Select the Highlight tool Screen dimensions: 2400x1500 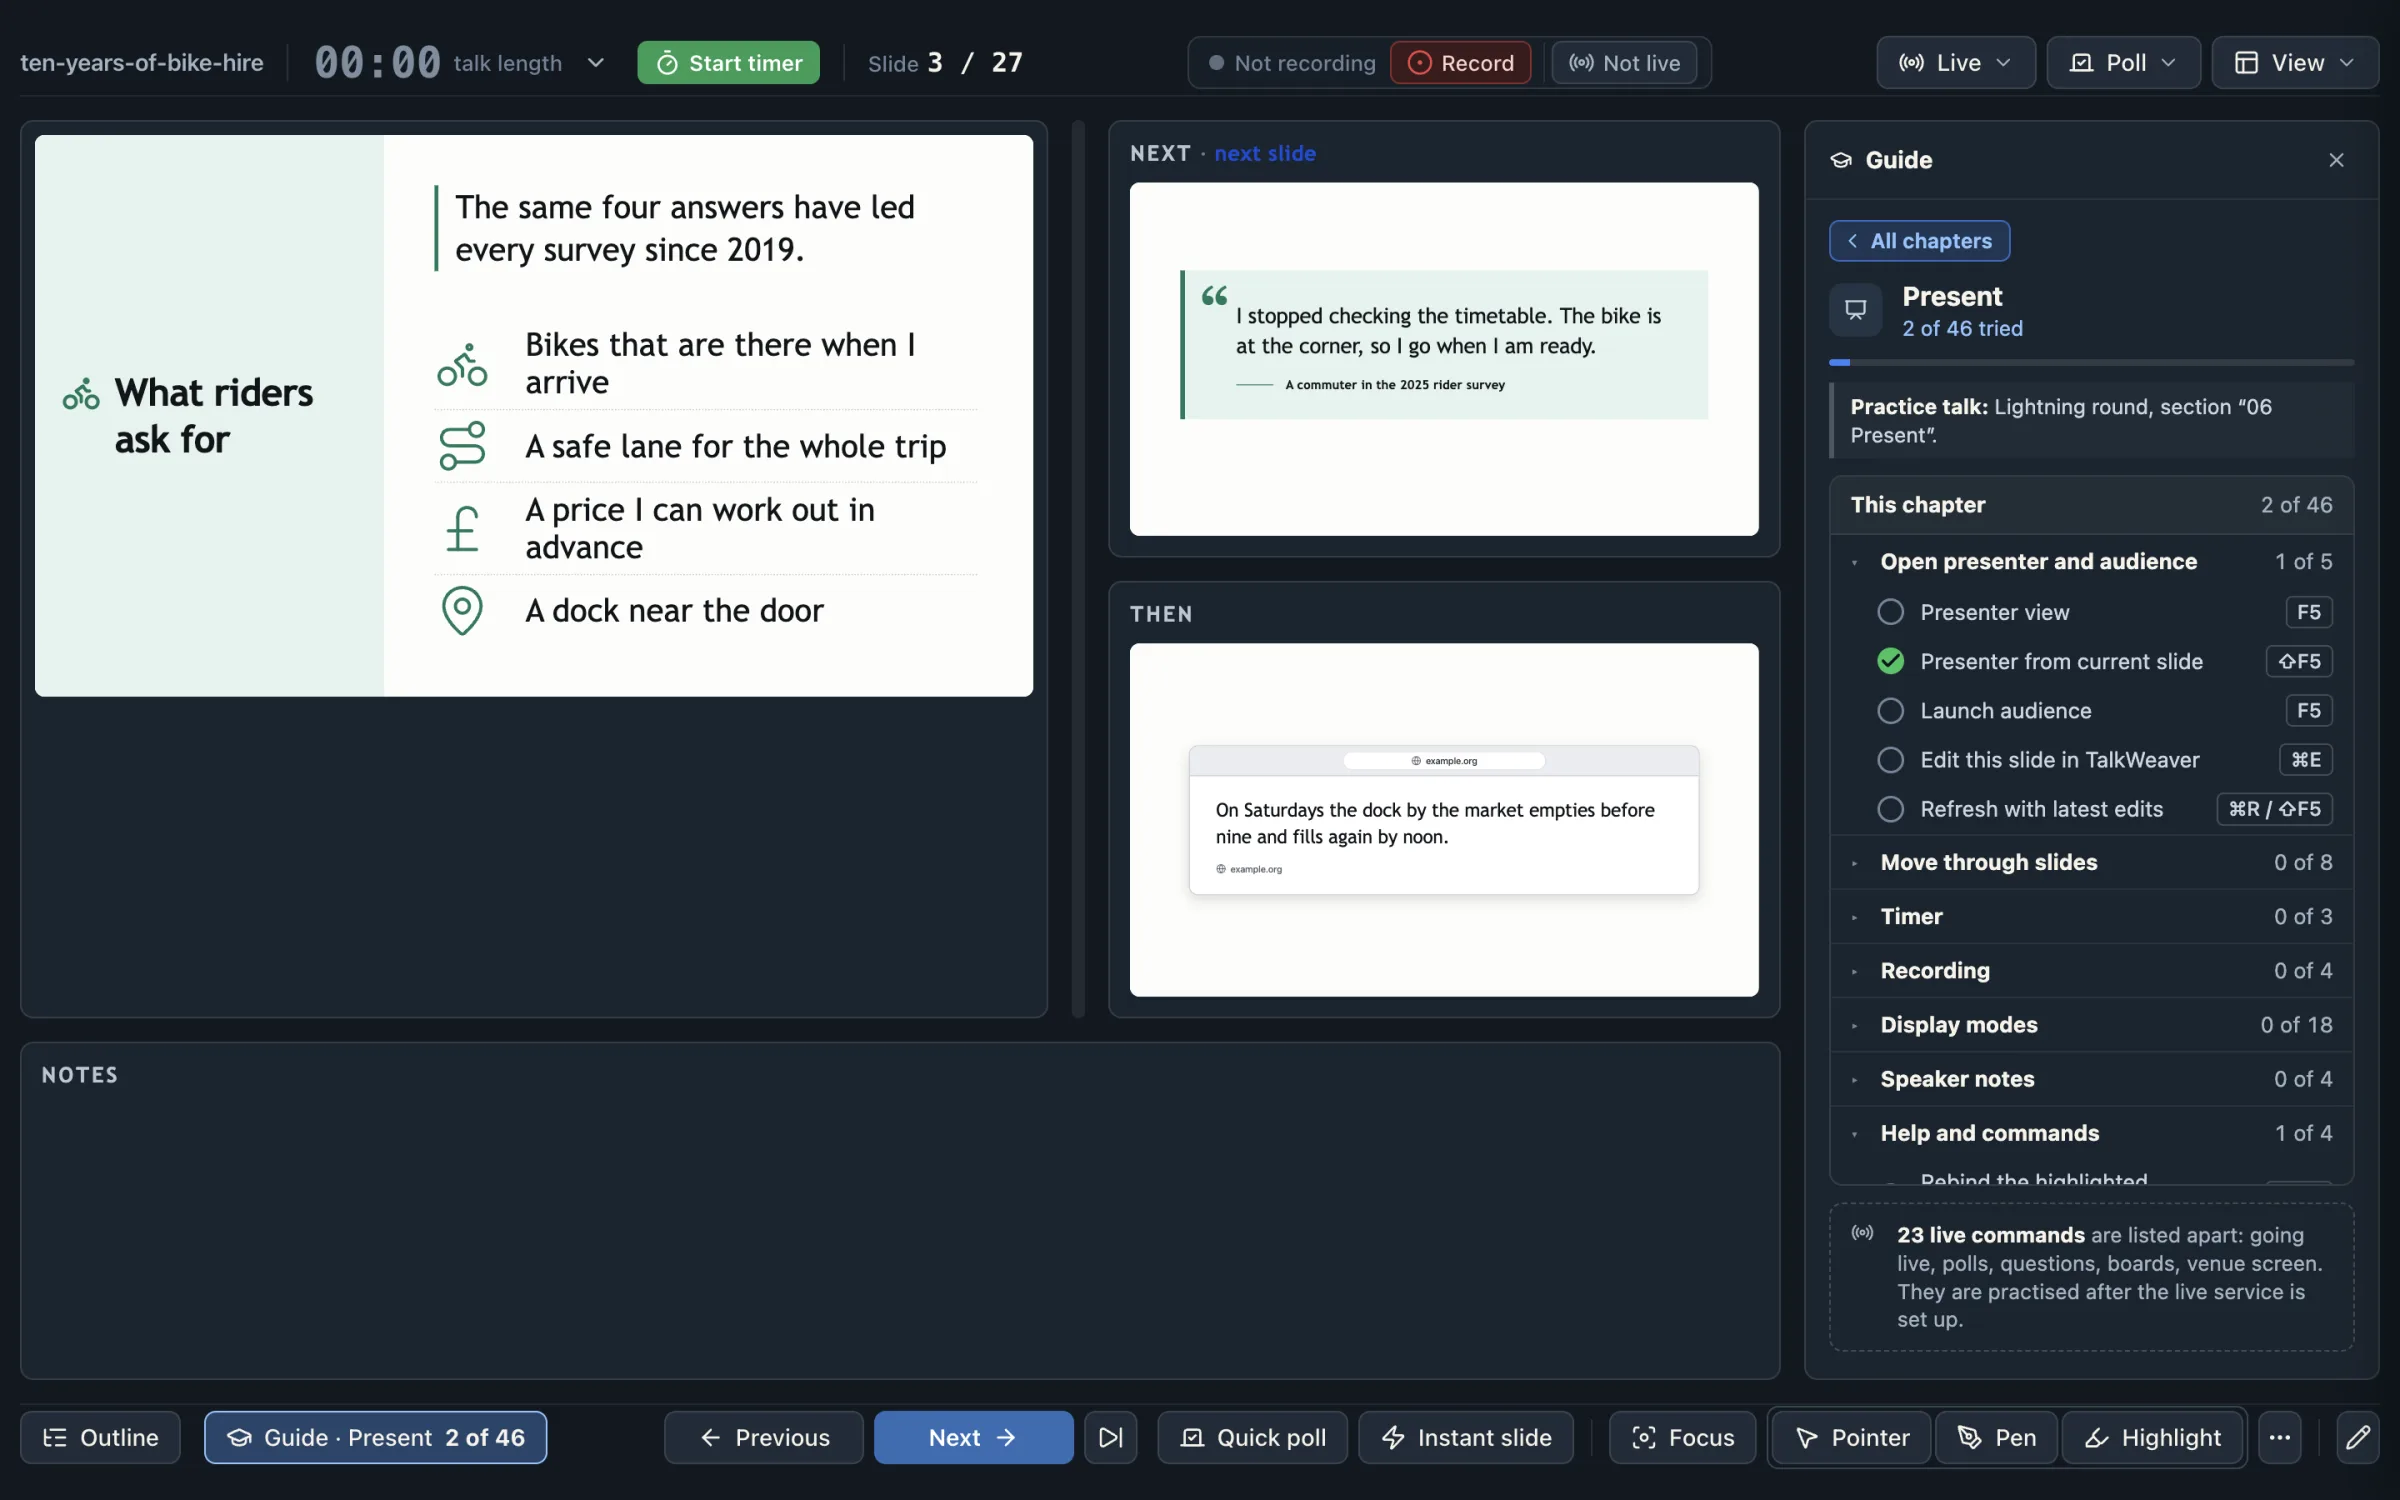coord(2153,1437)
